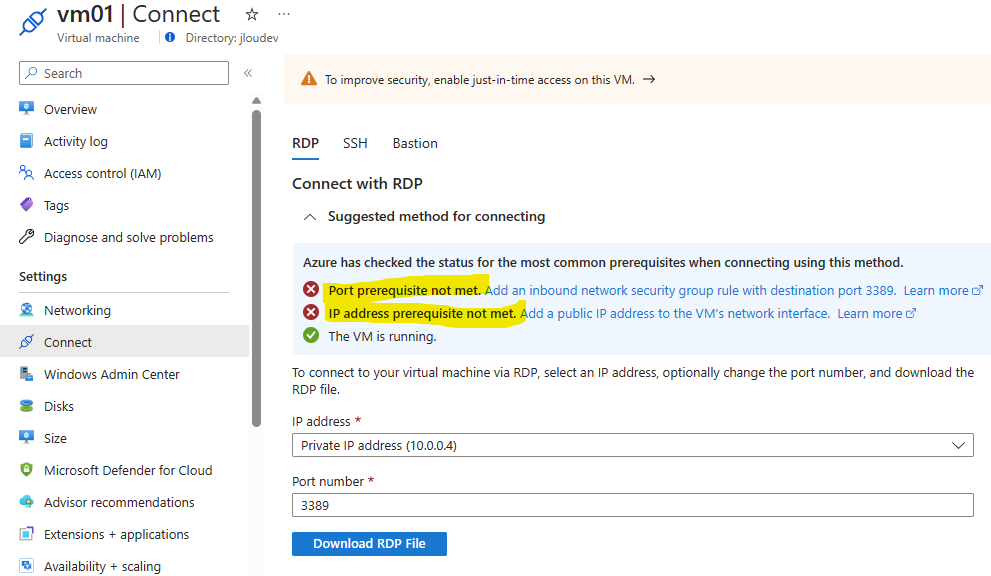991x576 pixels.
Task: Click the purple Tags icon
Action: [x=27, y=204]
